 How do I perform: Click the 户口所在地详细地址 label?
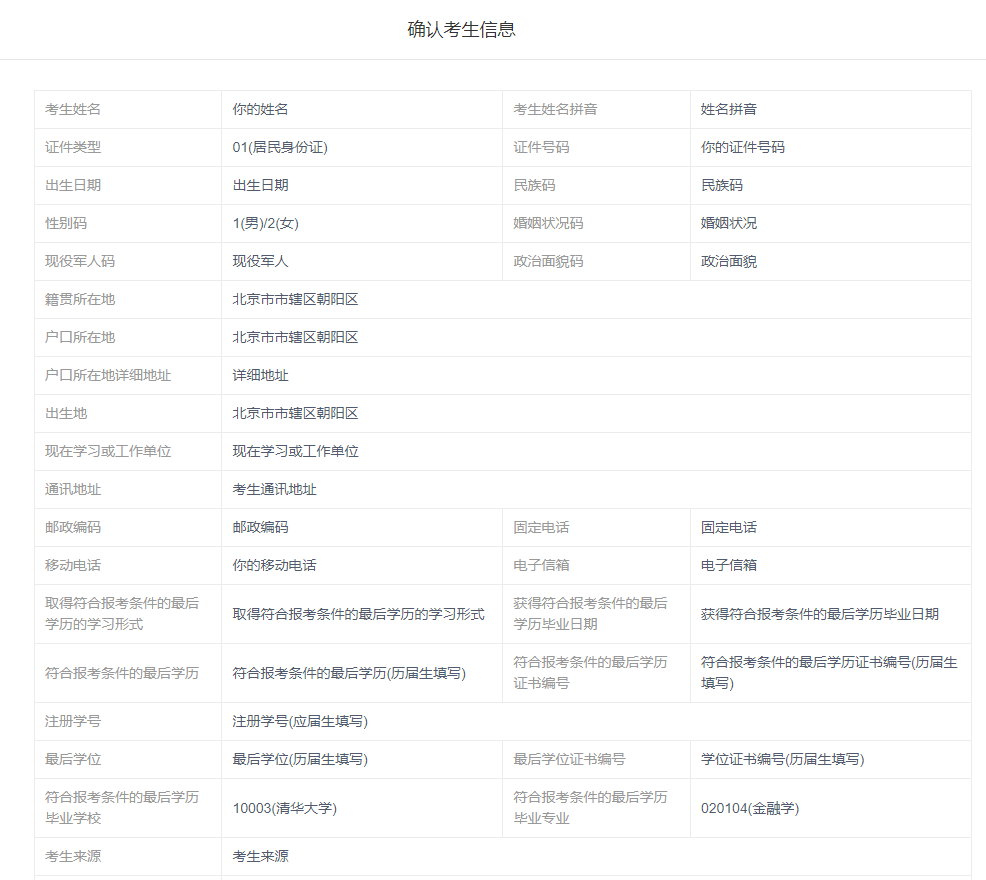(x=108, y=376)
